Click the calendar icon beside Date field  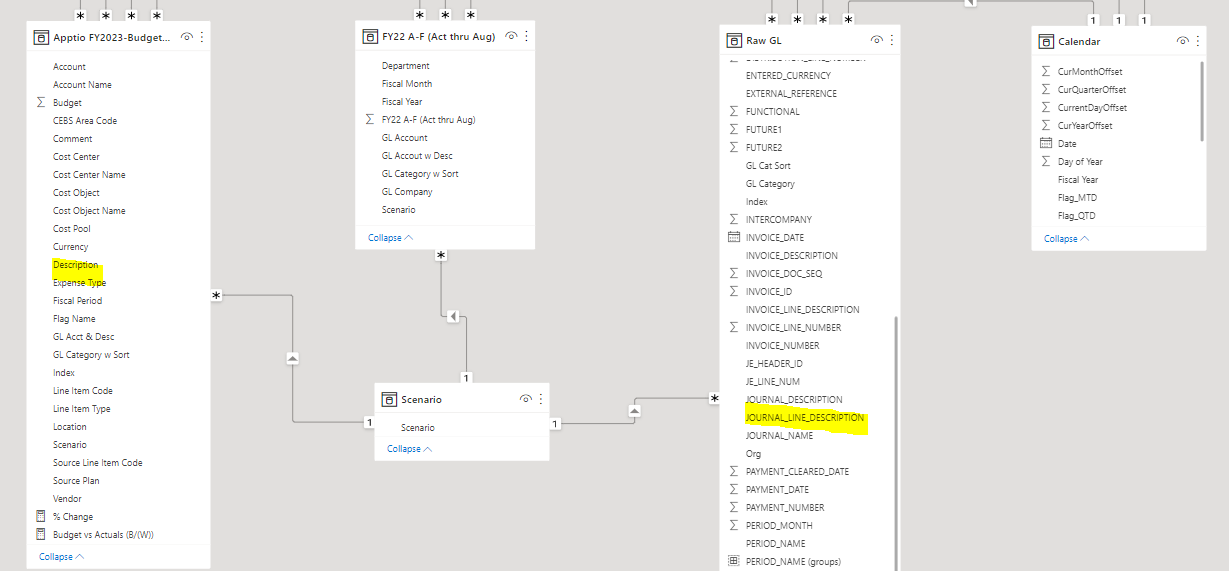(1046, 144)
